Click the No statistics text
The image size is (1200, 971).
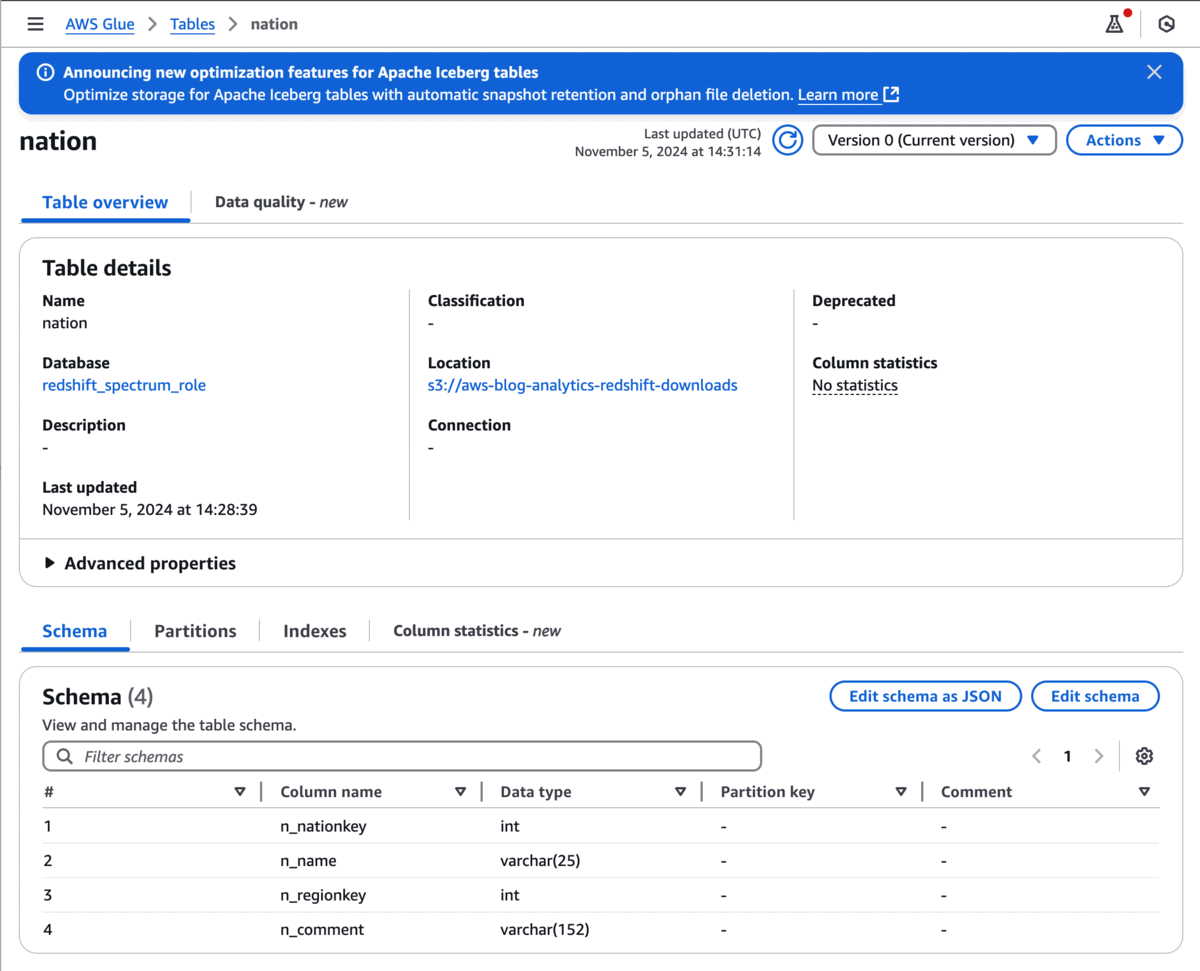pos(855,385)
